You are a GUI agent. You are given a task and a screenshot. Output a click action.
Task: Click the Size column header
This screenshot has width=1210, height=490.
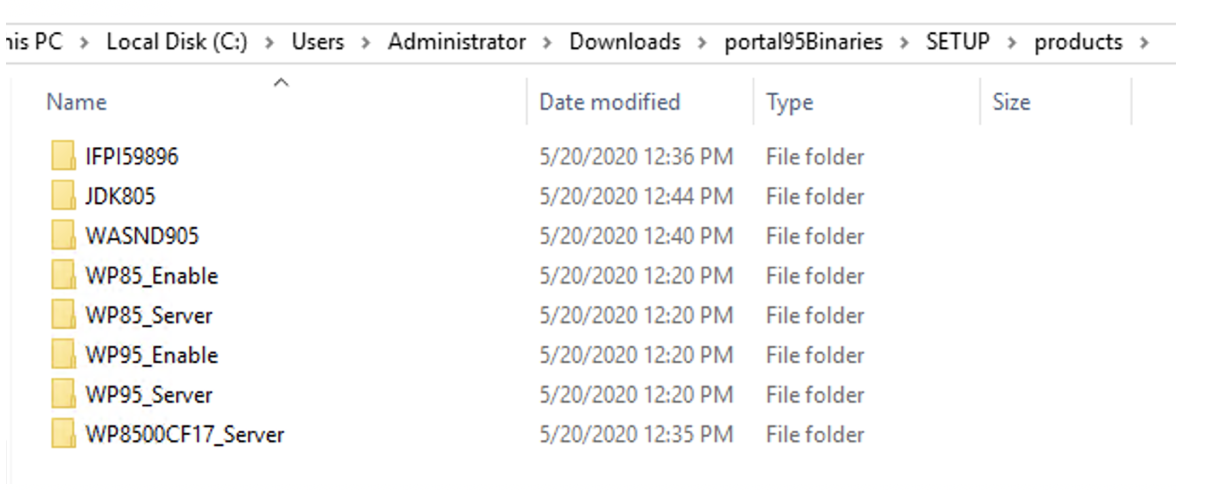pyautogui.click(x=1010, y=102)
